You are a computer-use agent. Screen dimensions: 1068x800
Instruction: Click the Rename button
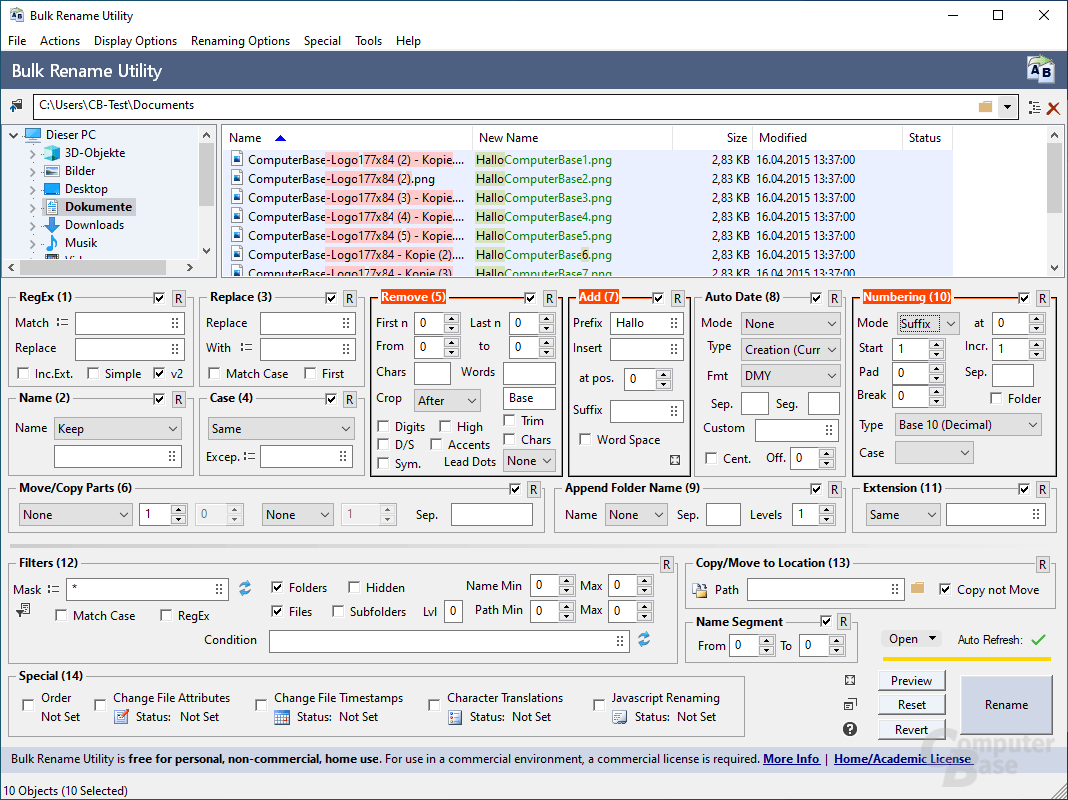[x=1006, y=704]
